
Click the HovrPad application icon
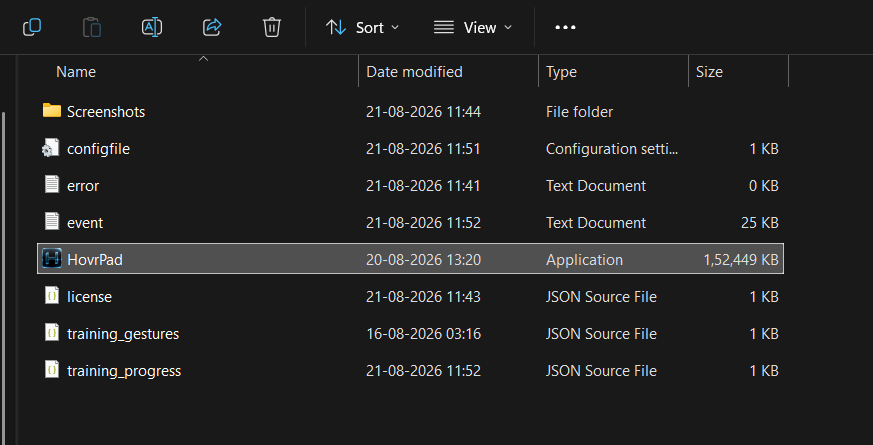52,258
